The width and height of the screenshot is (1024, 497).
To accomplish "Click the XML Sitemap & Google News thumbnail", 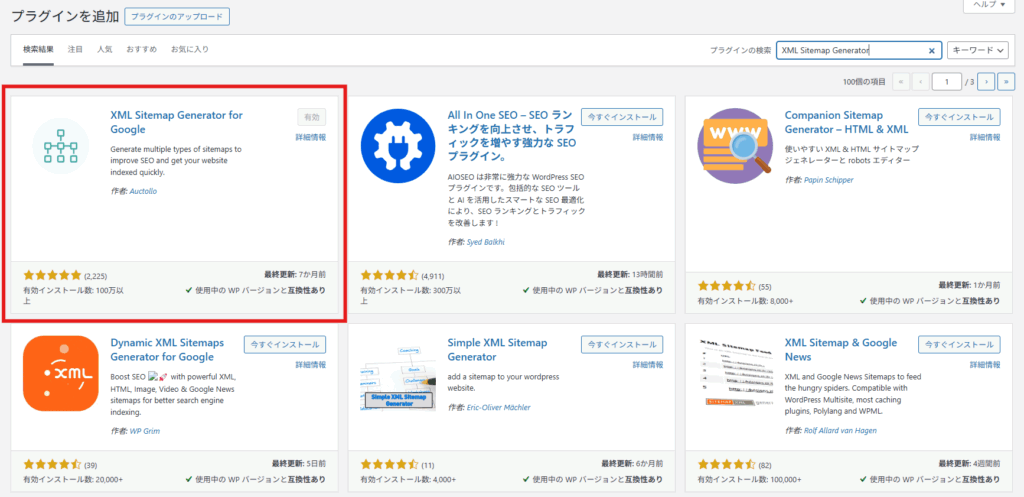I will click(x=735, y=374).
